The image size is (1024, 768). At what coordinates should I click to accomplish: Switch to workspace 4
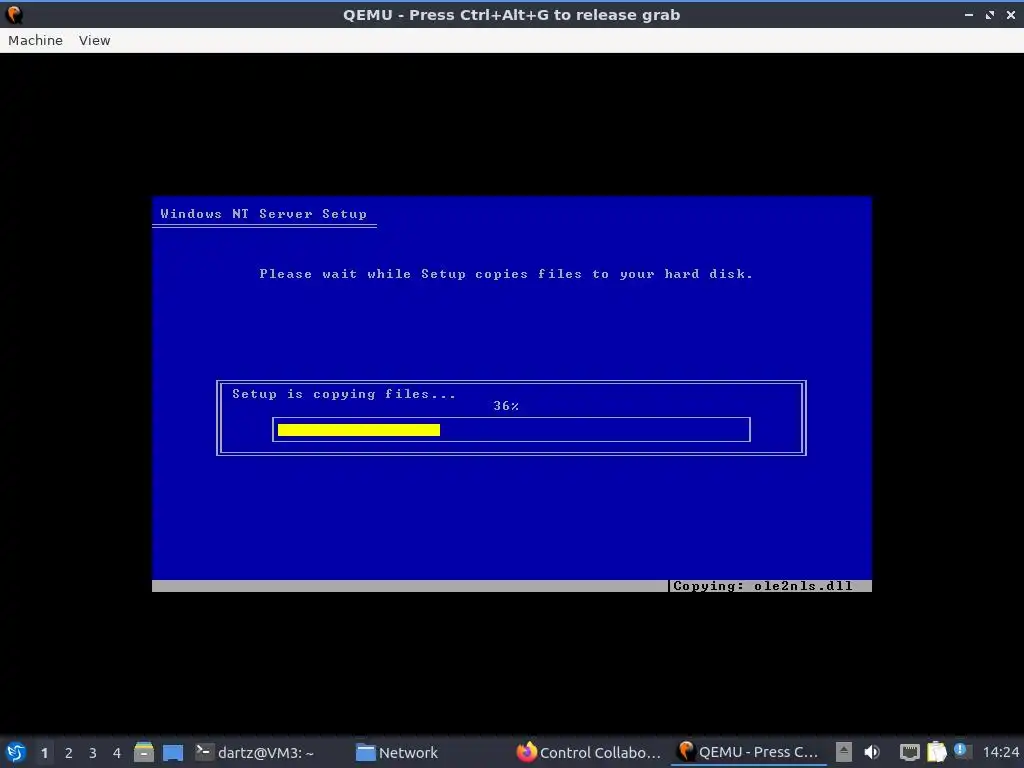click(x=117, y=753)
